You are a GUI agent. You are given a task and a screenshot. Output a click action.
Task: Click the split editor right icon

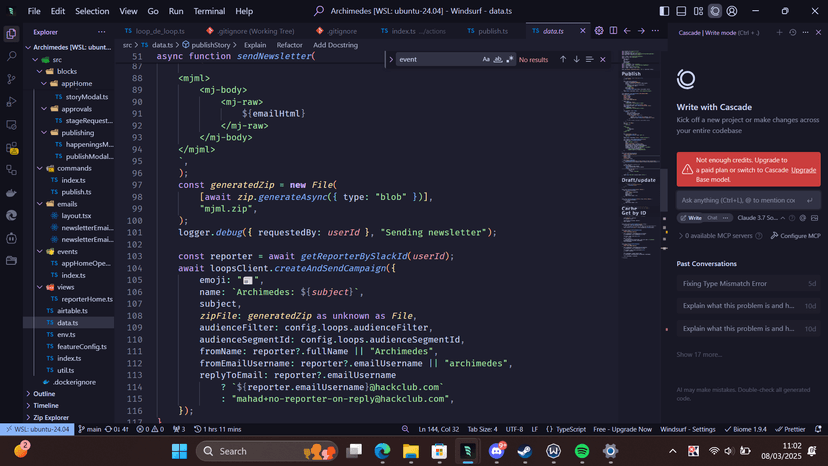point(613,31)
